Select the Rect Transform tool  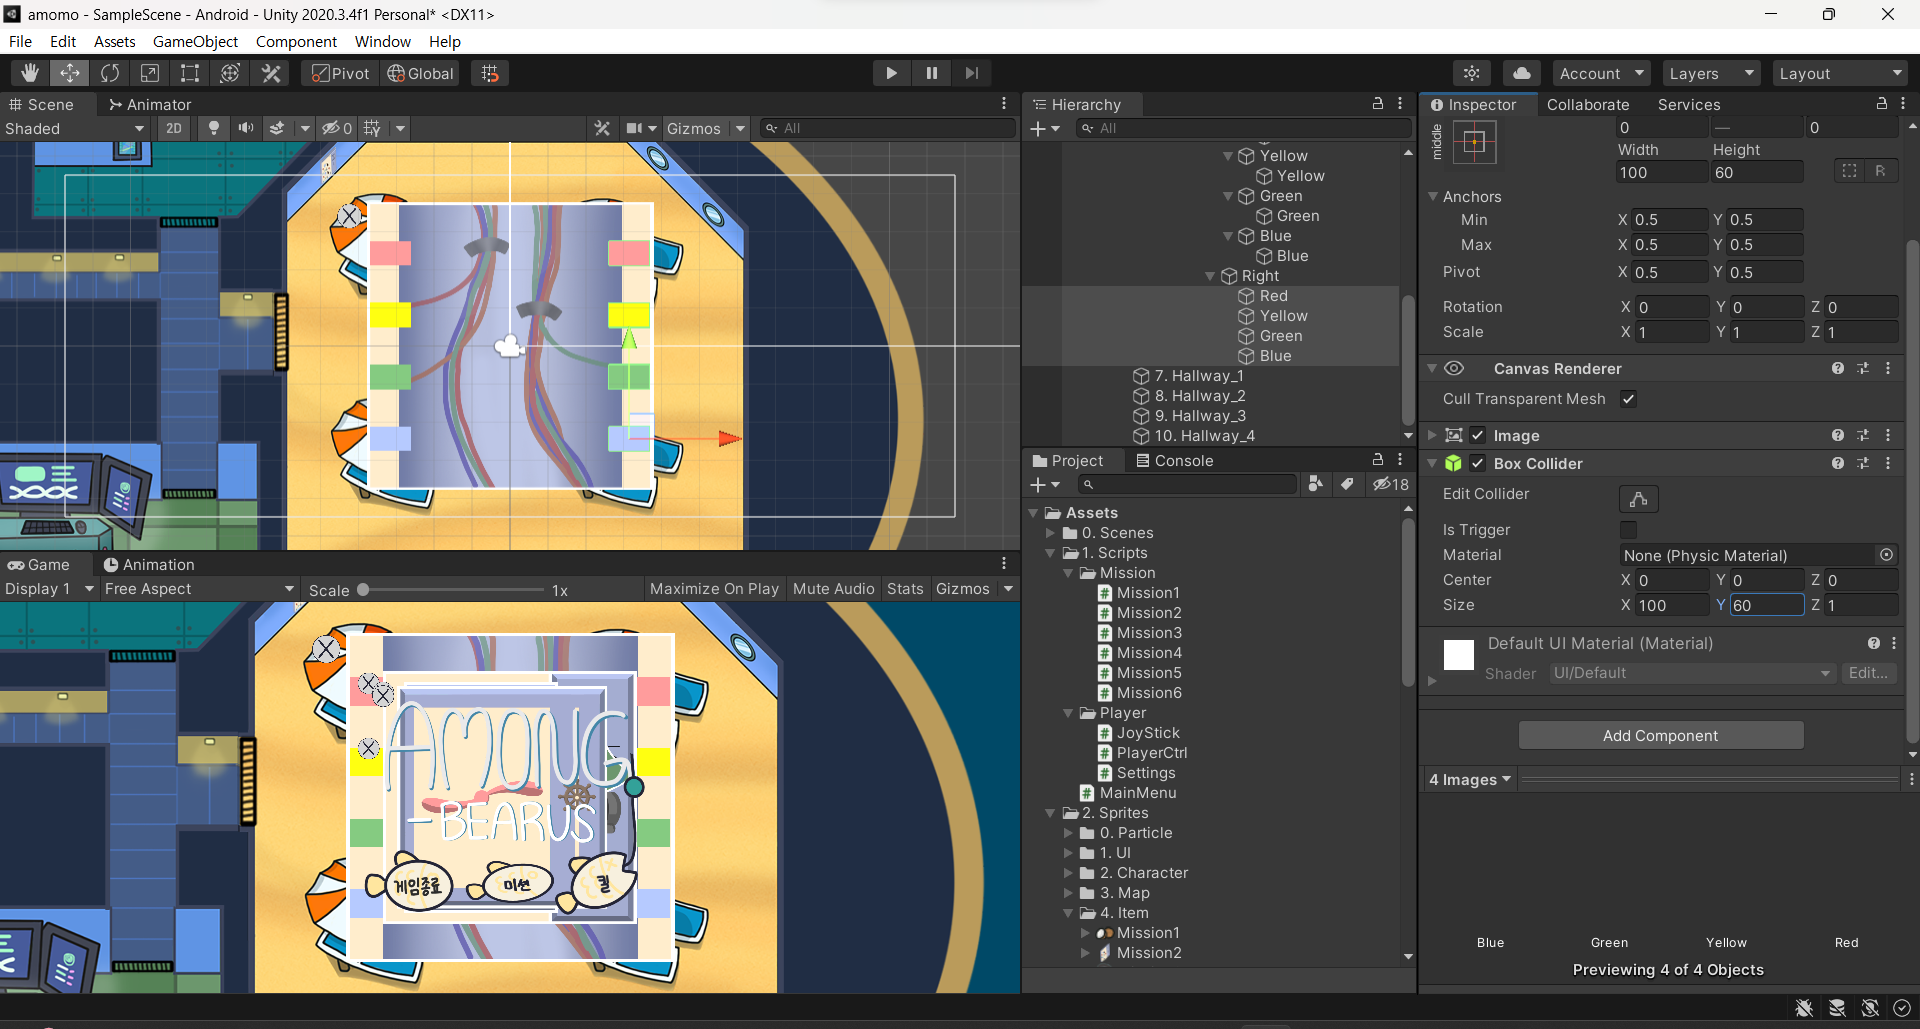(x=190, y=73)
